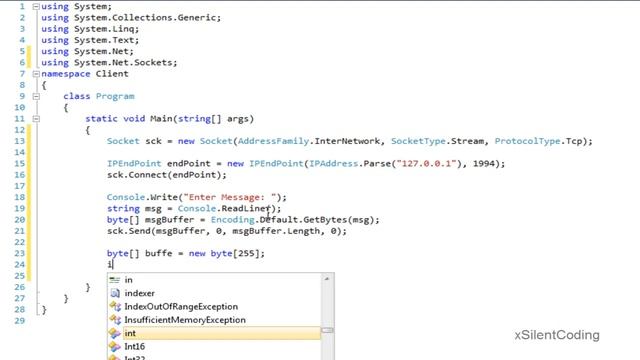Click the IntelliSense list scroll-up arrow

(327, 279)
